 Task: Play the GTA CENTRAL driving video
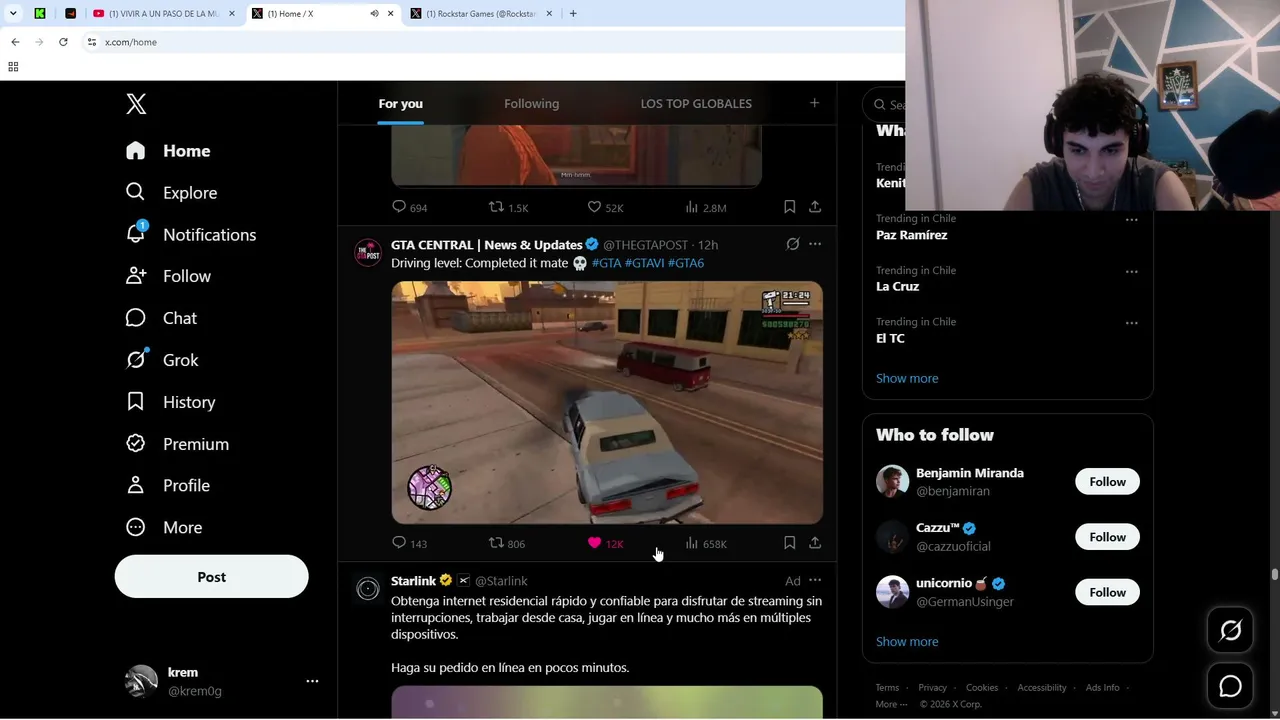click(x=607, y=402)
